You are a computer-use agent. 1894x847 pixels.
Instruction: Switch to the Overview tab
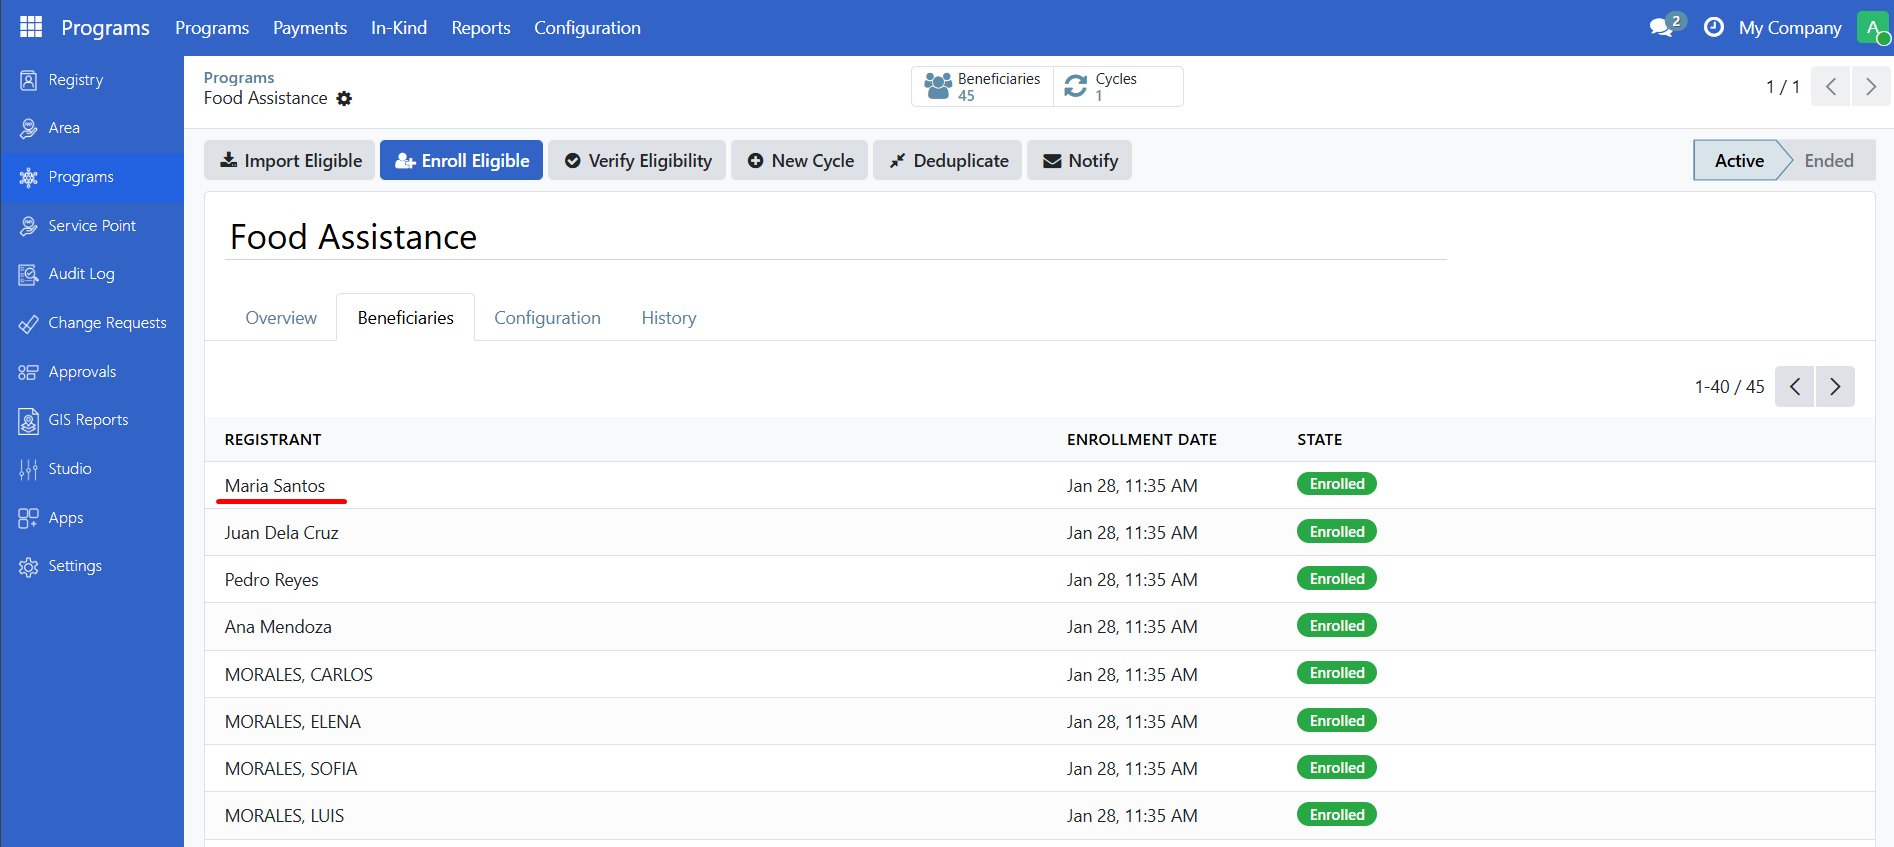point(281,318)
